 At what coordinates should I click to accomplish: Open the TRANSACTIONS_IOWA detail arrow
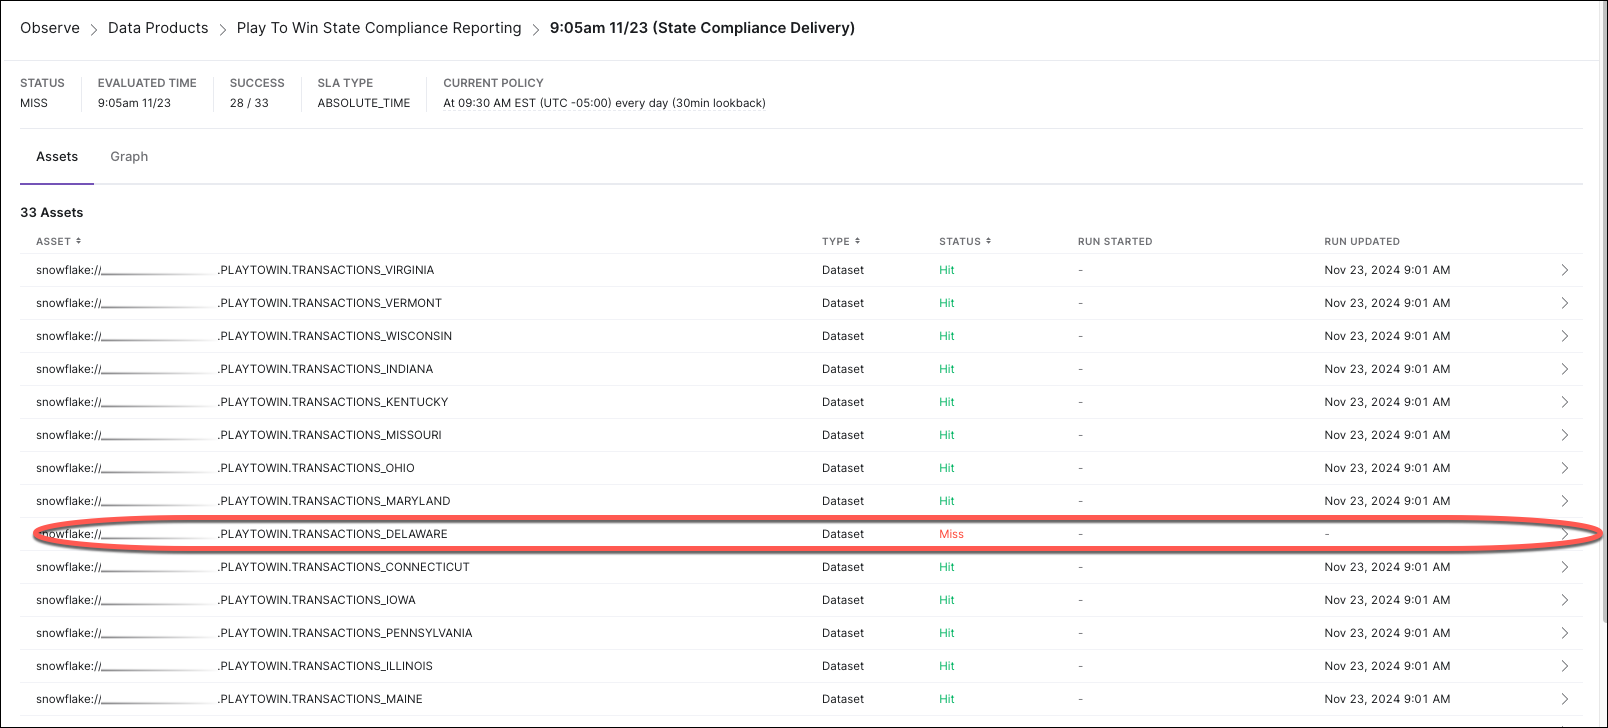pos(1564,600)
